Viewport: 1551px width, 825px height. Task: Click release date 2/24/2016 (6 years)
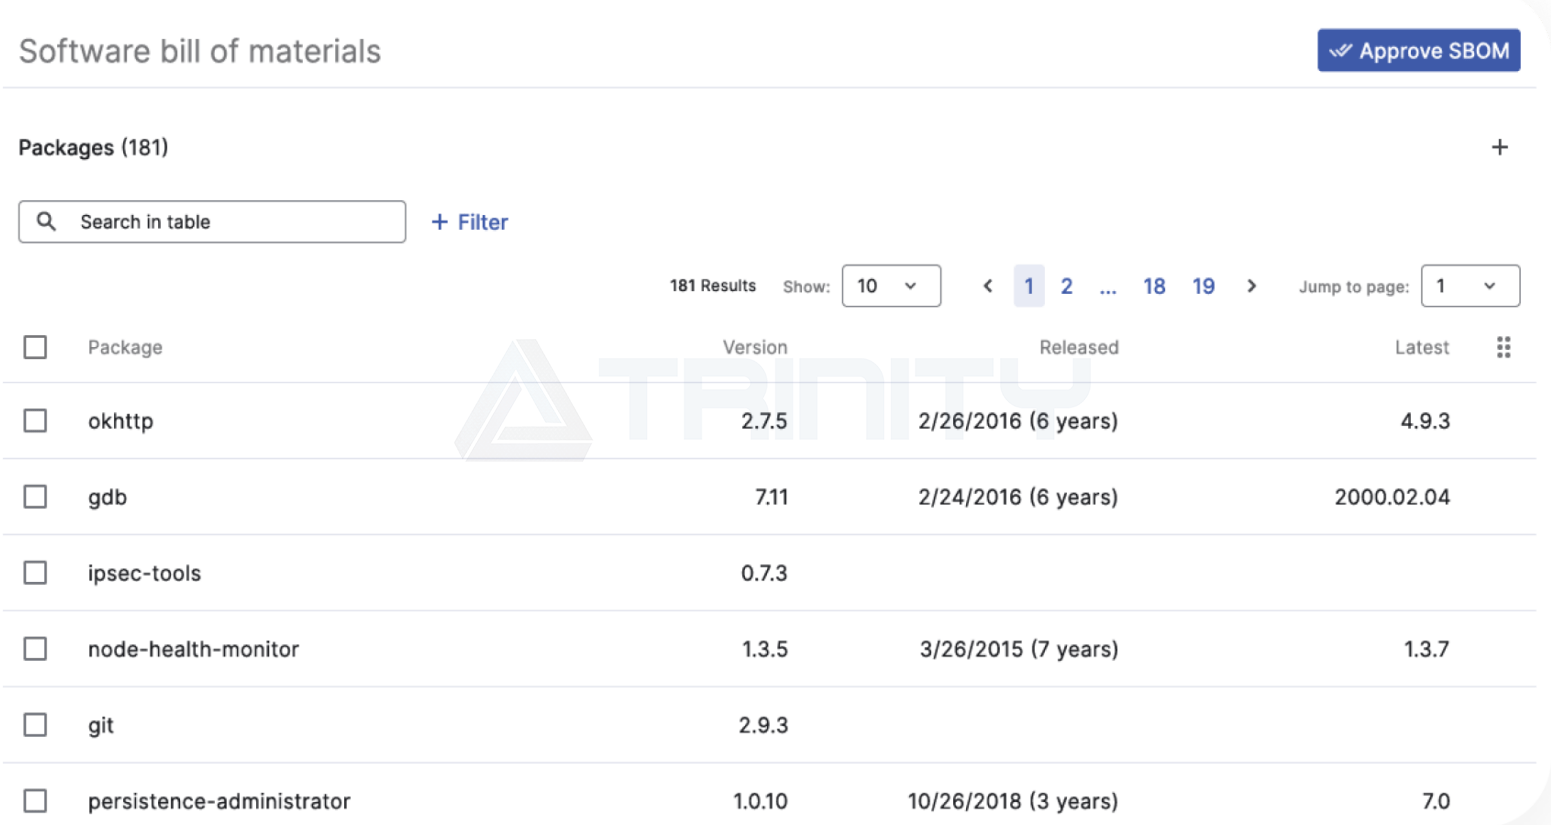pos(1018,497)
